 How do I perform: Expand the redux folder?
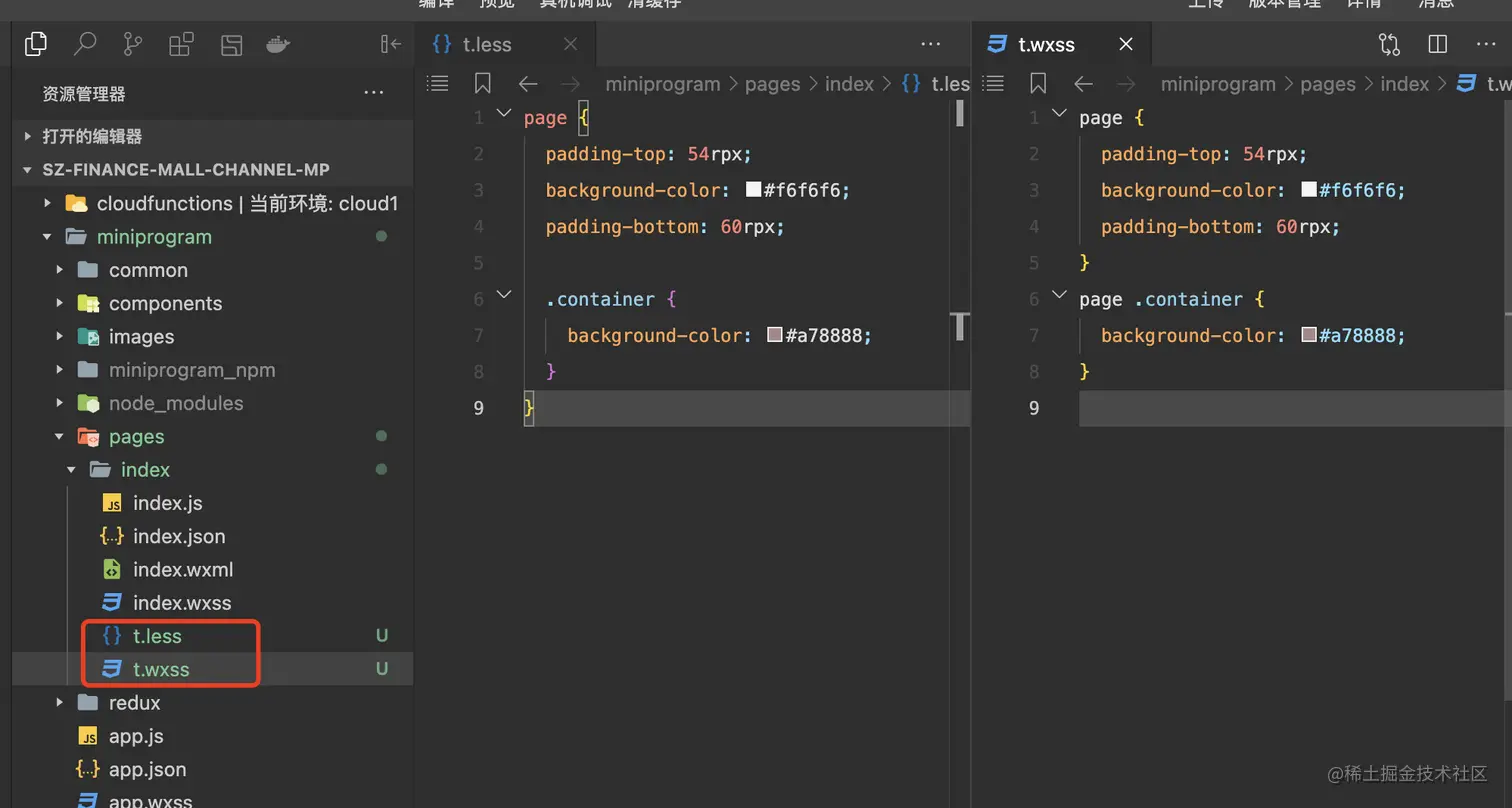pos(134,703)
